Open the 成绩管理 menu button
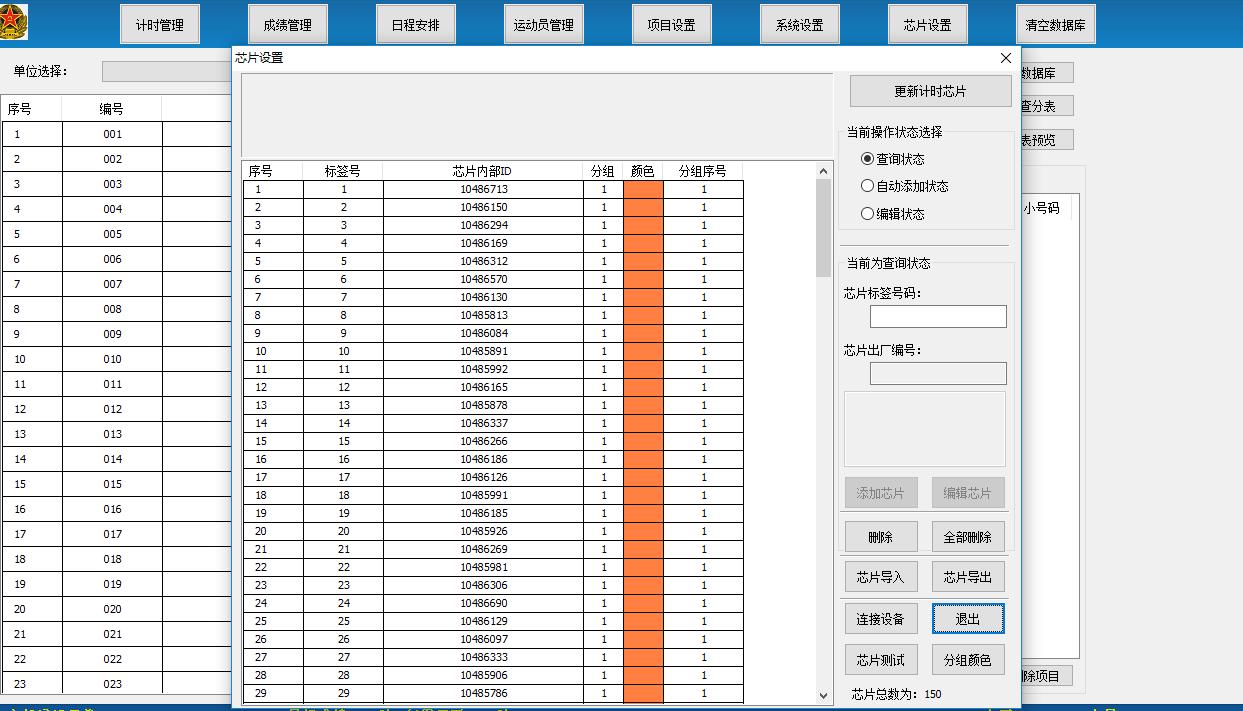The width and height of the screenshot is (1243, 711). pyautogui.click(x=288, y=25)
